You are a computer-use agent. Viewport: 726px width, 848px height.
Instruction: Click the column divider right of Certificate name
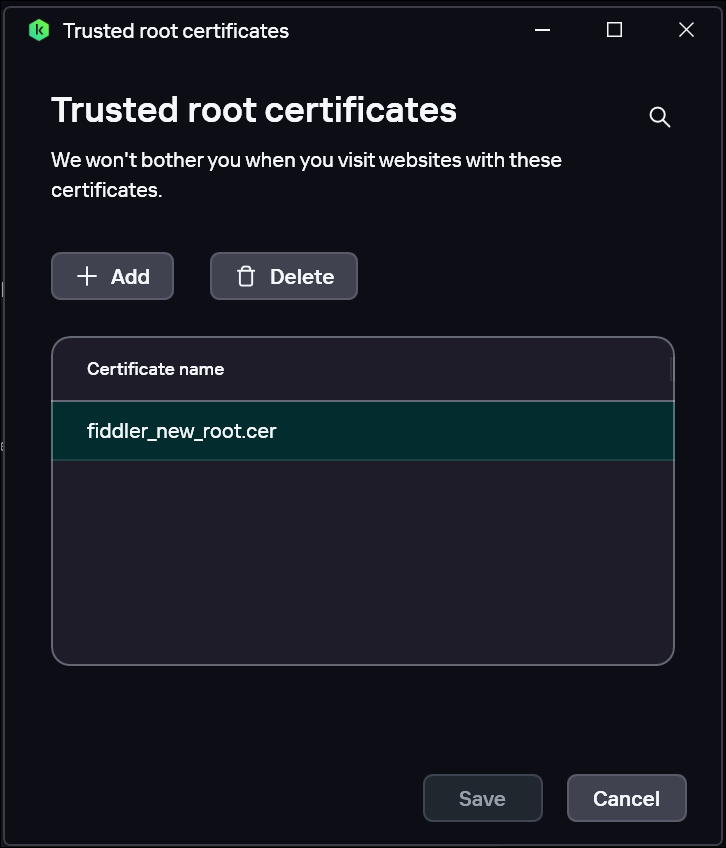click(671, 369)
